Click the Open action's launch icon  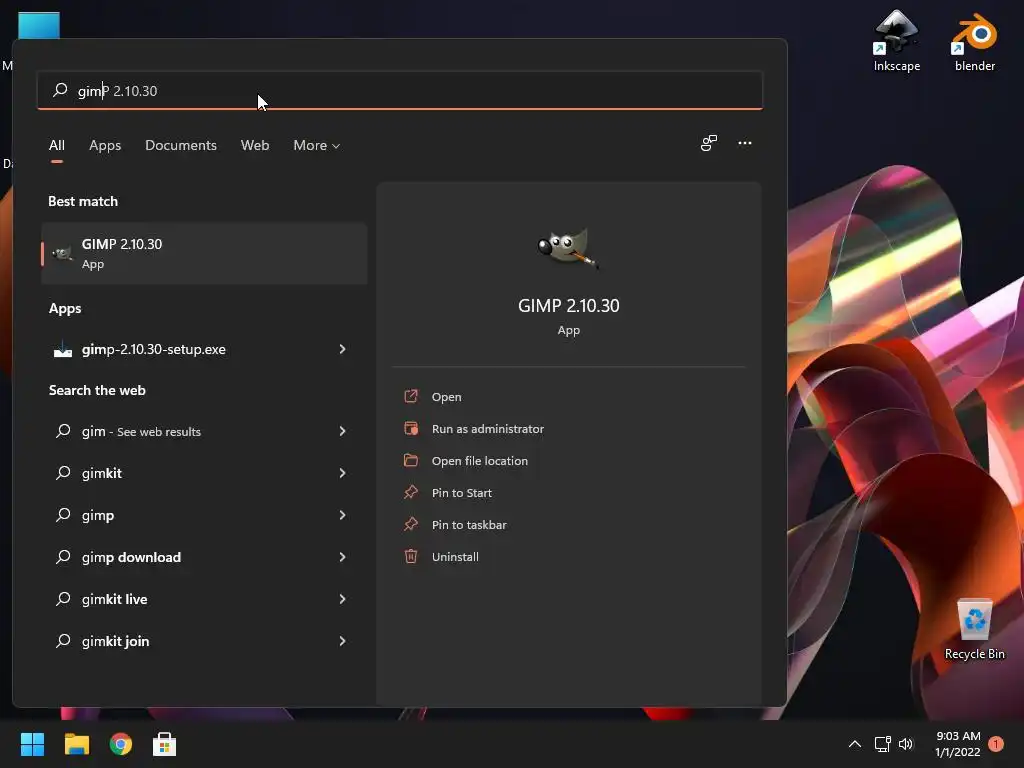click(411, 396)
